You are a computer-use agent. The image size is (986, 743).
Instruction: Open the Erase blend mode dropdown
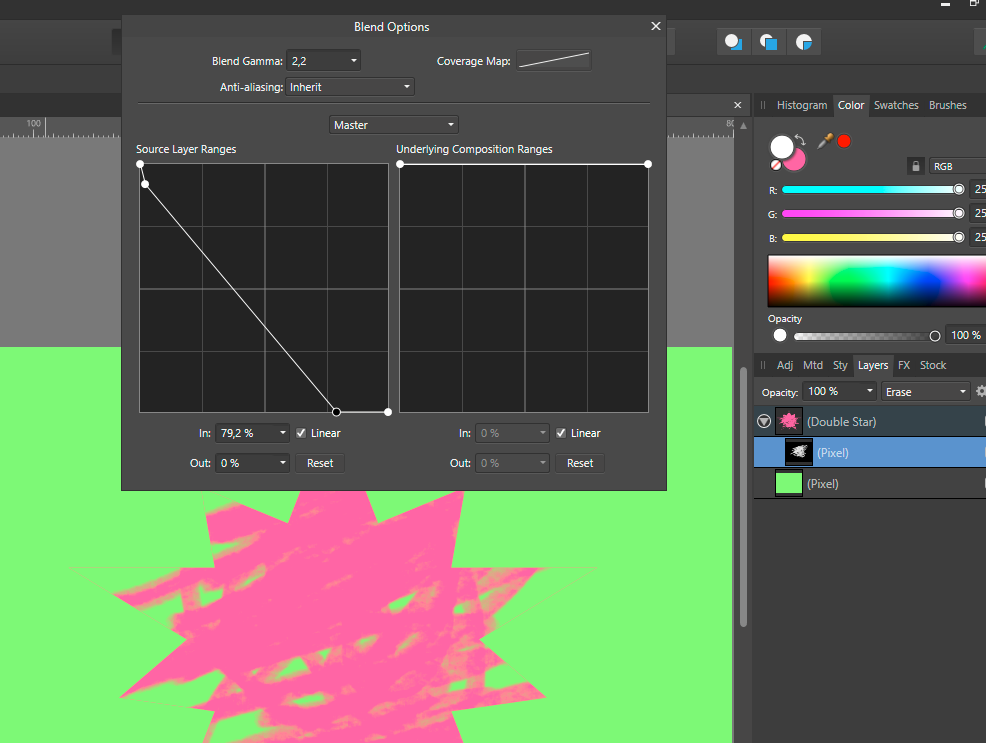(x=926, y=392)
